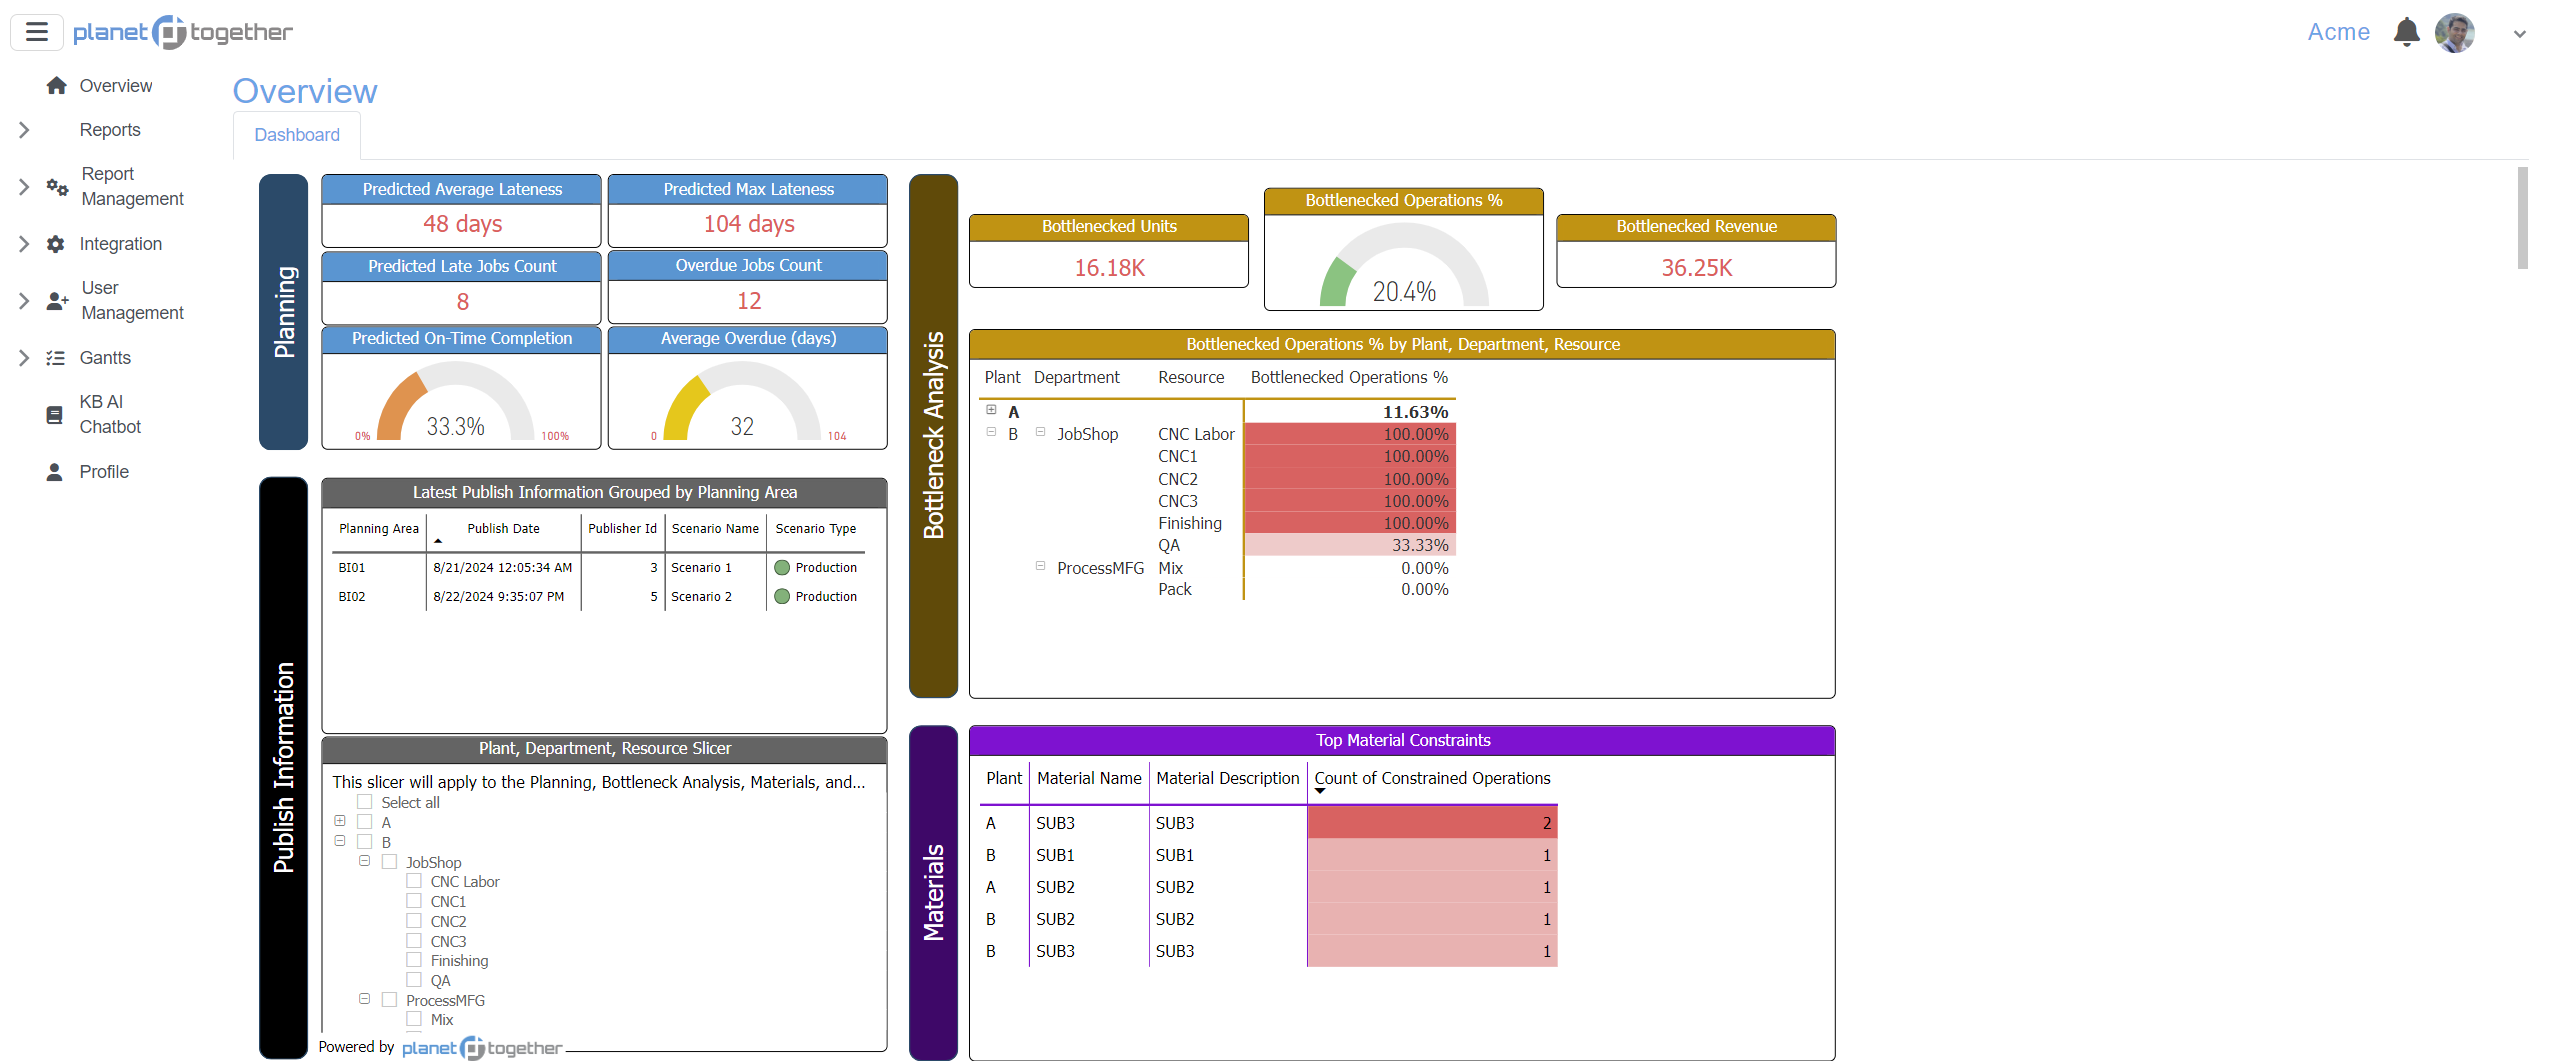Image resolution: width=2560 pixels, height=1063 pixels.
Task: Collapse ProcessMFG in the slicer tree
Action: point(365,999)
